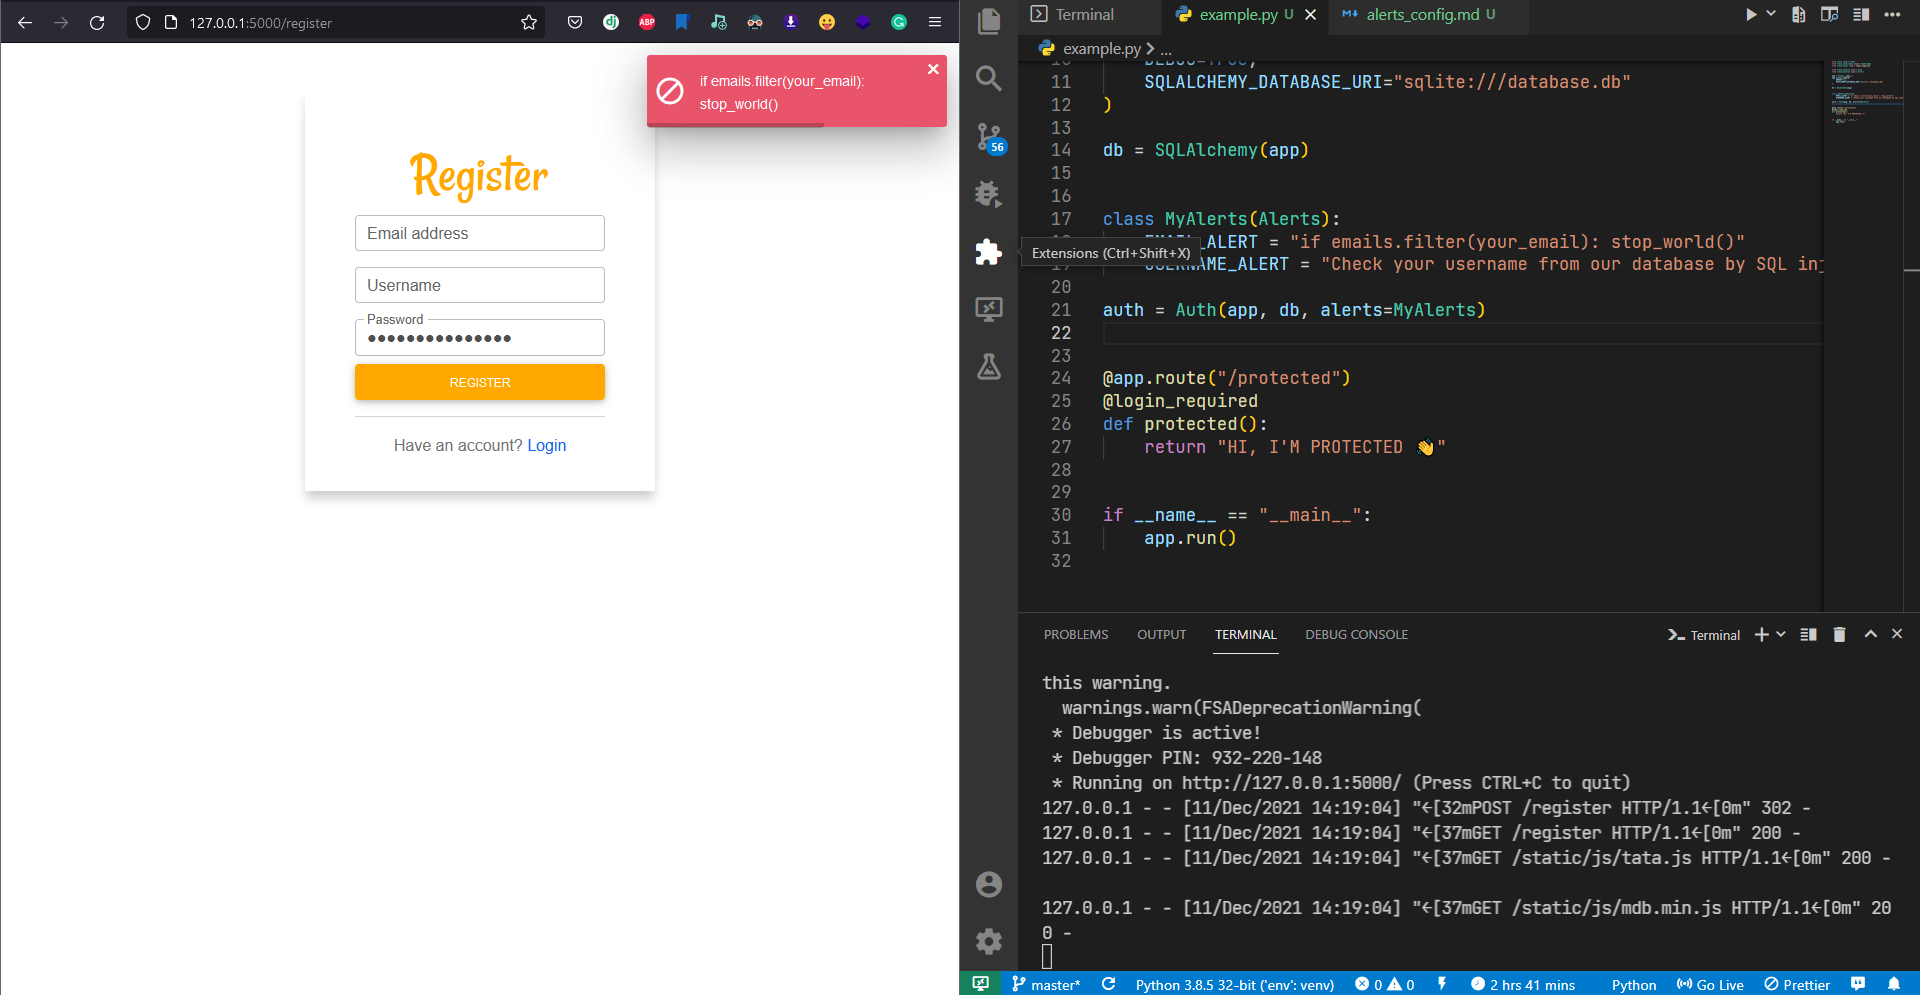Reload the browser page
This screenshot has height=995, width=1920.
[97, 22]
